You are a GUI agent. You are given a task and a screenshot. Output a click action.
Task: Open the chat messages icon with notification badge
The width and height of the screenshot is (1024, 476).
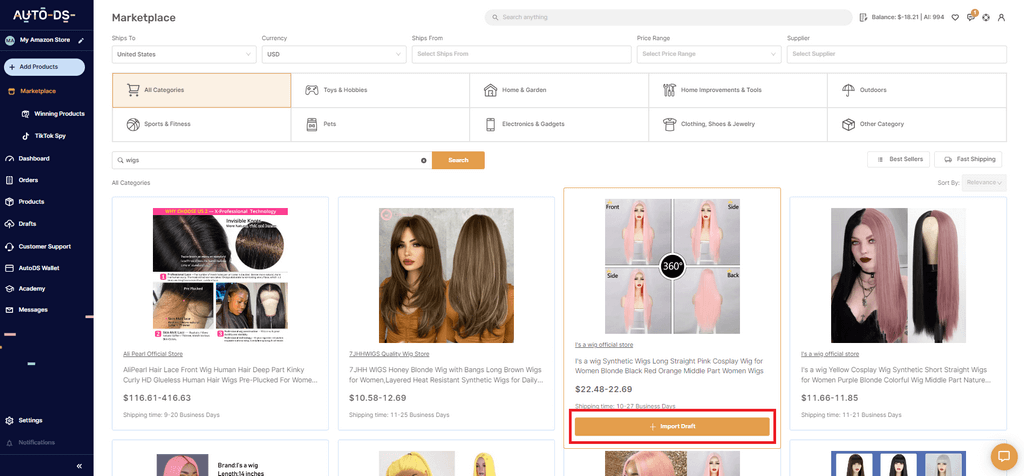click(x=970, y=17)
